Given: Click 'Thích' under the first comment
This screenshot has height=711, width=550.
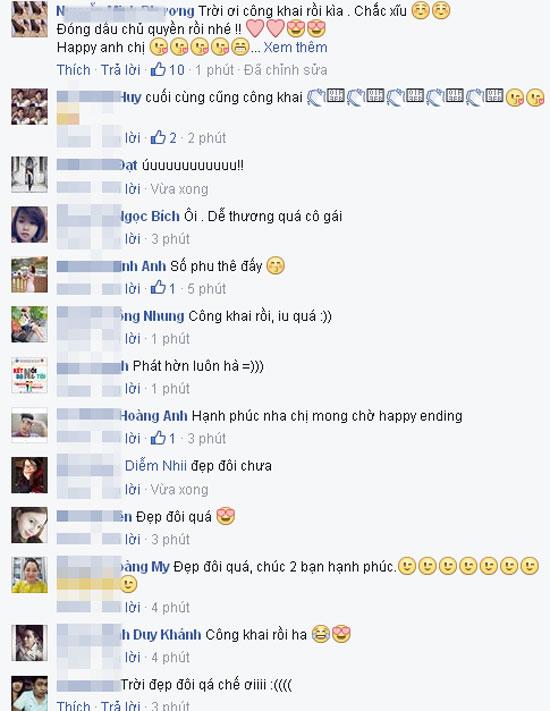Looking at the screenshot, I should click(x=73, y=70).
